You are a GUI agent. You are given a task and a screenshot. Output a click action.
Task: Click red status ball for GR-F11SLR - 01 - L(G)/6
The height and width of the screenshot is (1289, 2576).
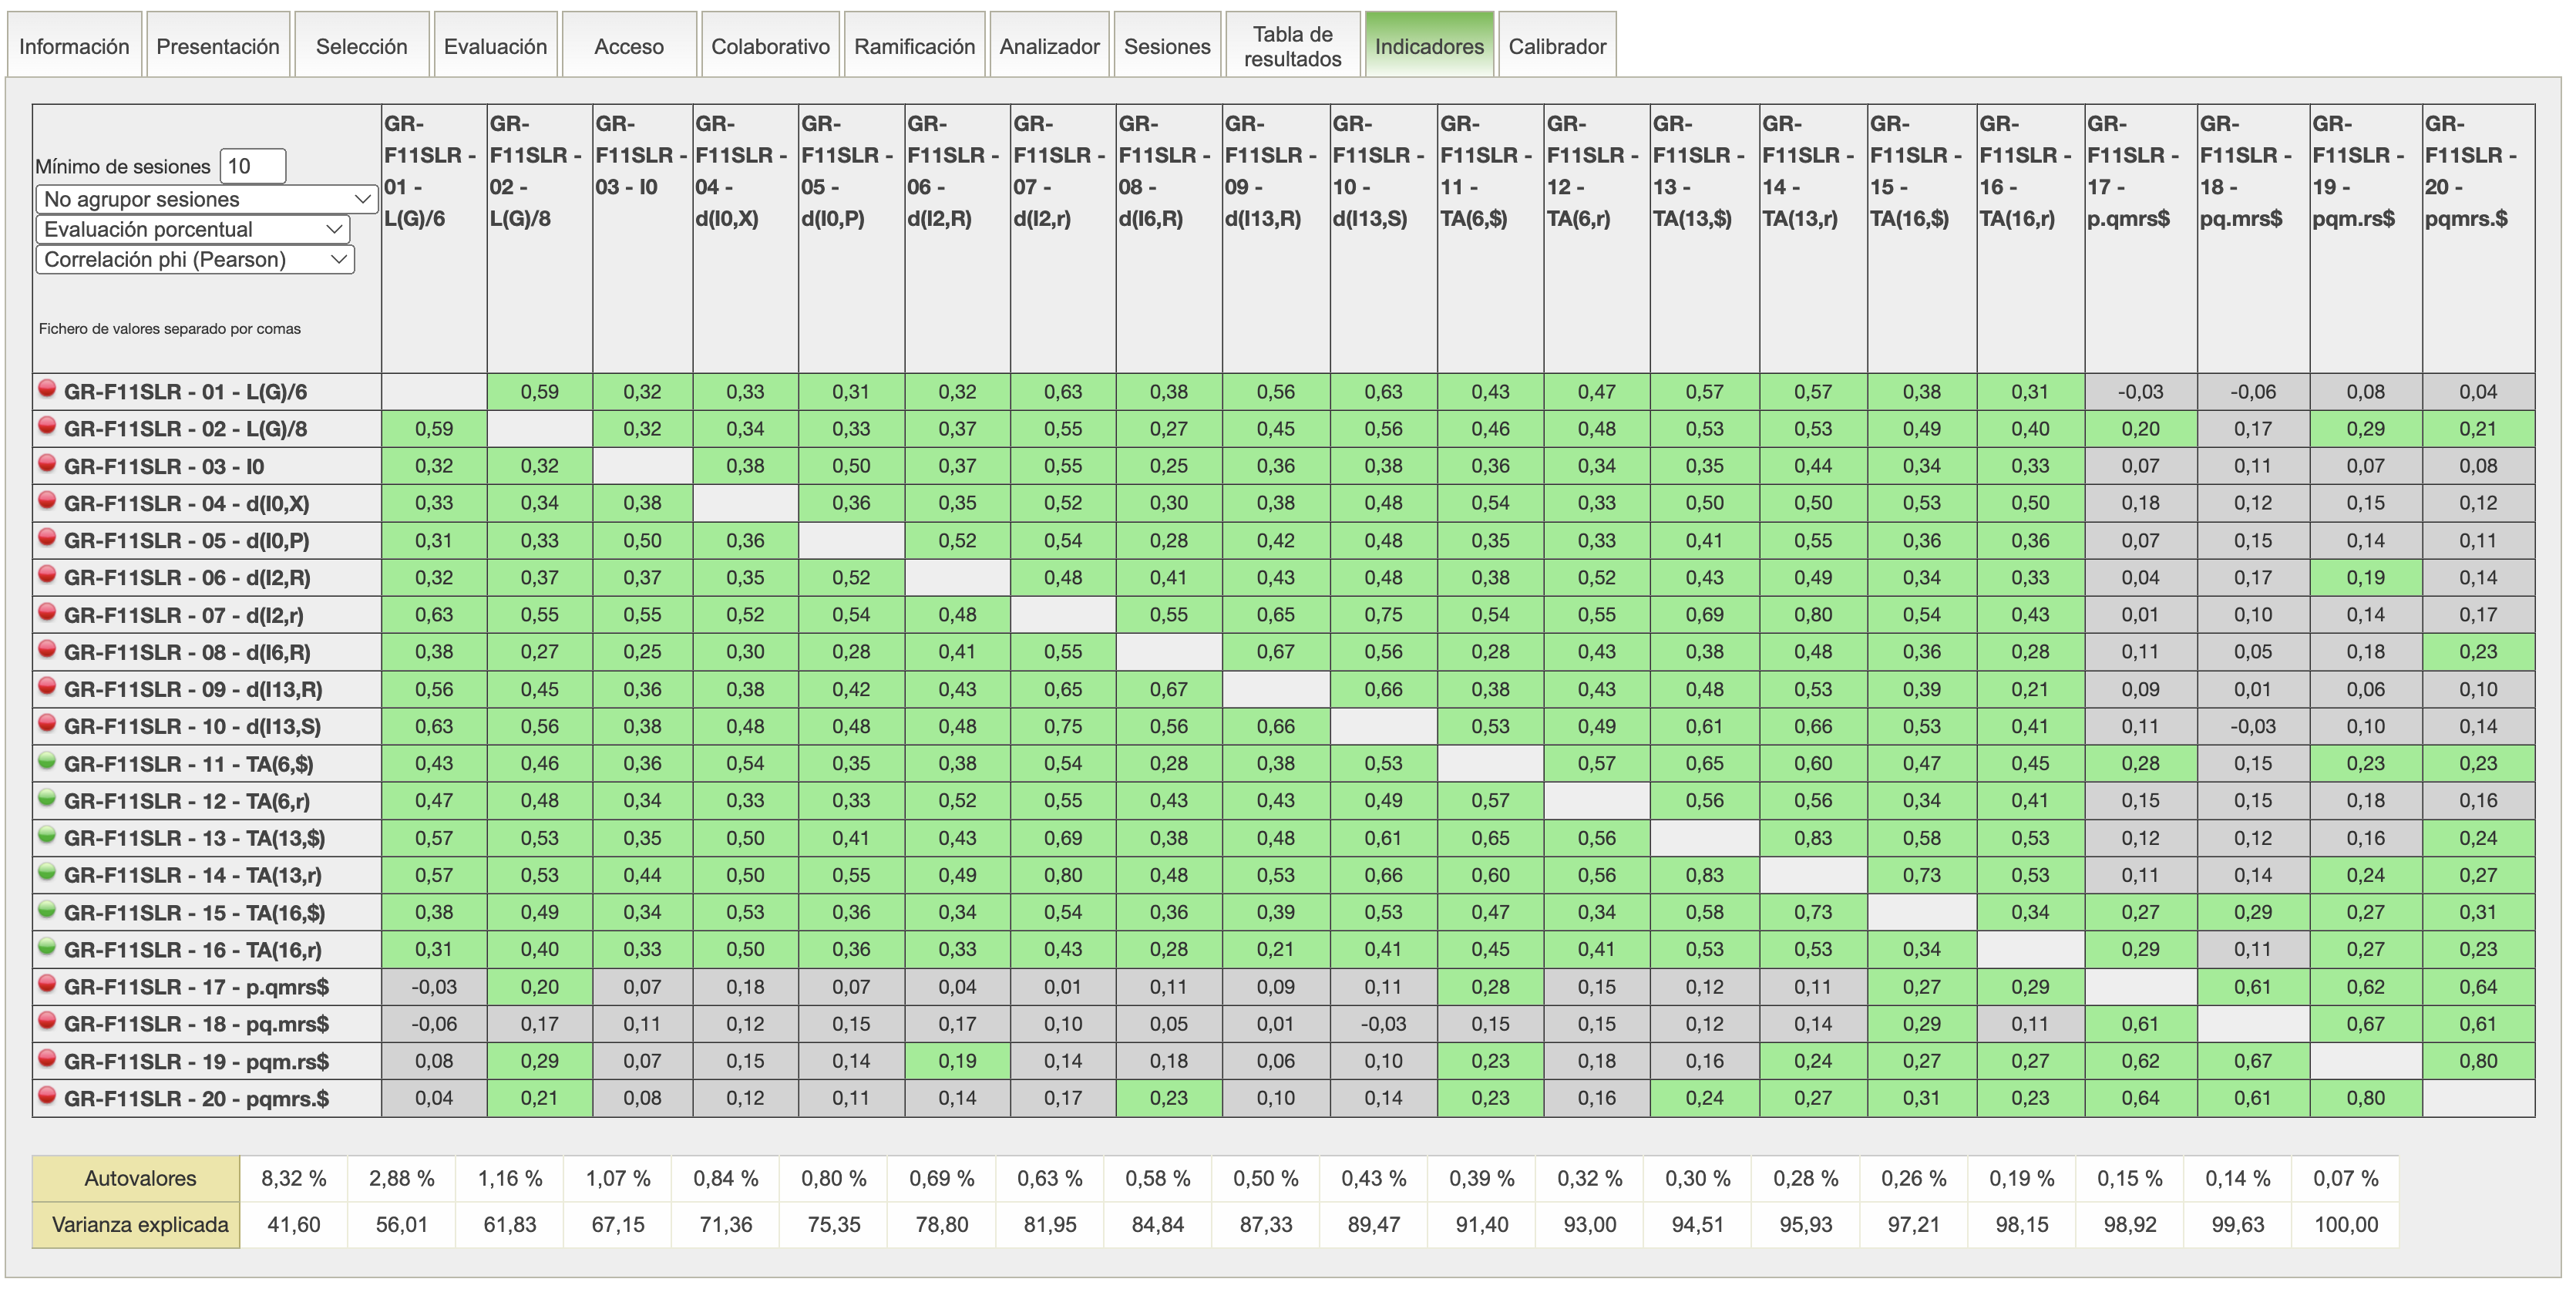click(x=46, y=389)
